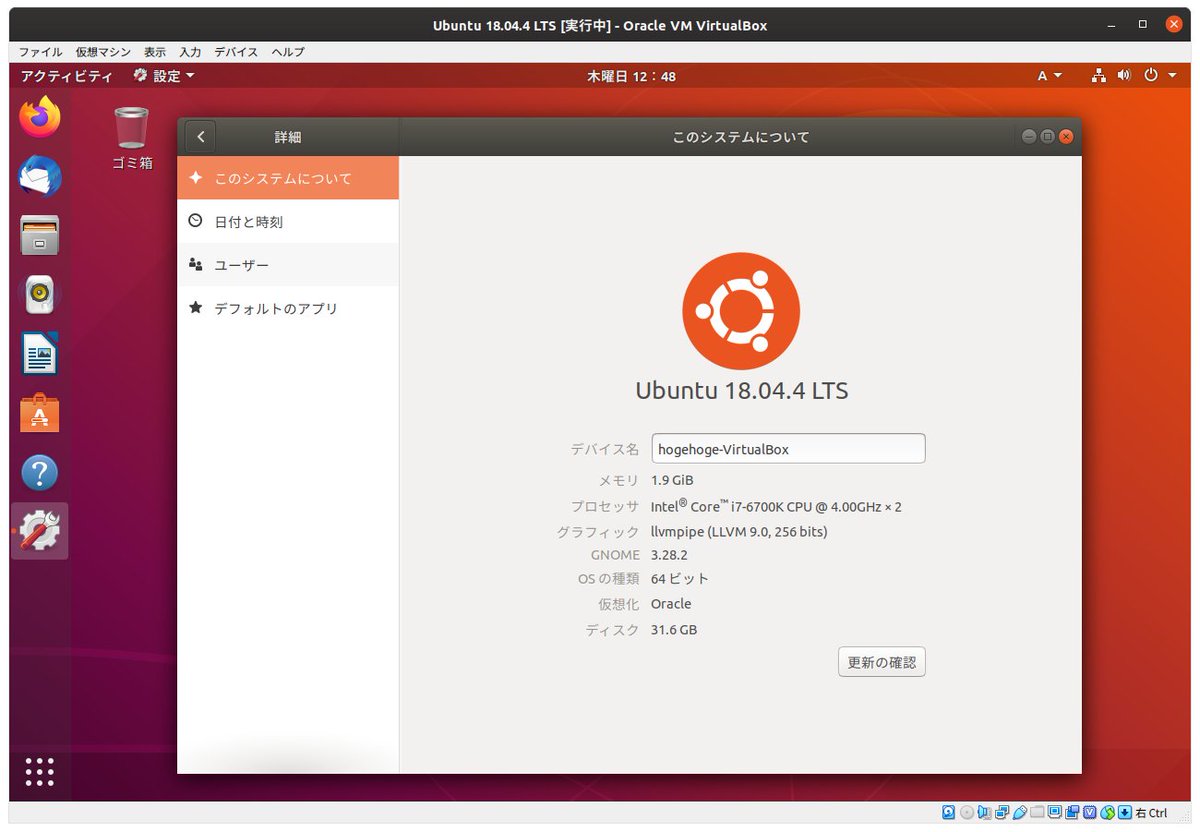Open the Files manager dock icon

pos(40,236)
